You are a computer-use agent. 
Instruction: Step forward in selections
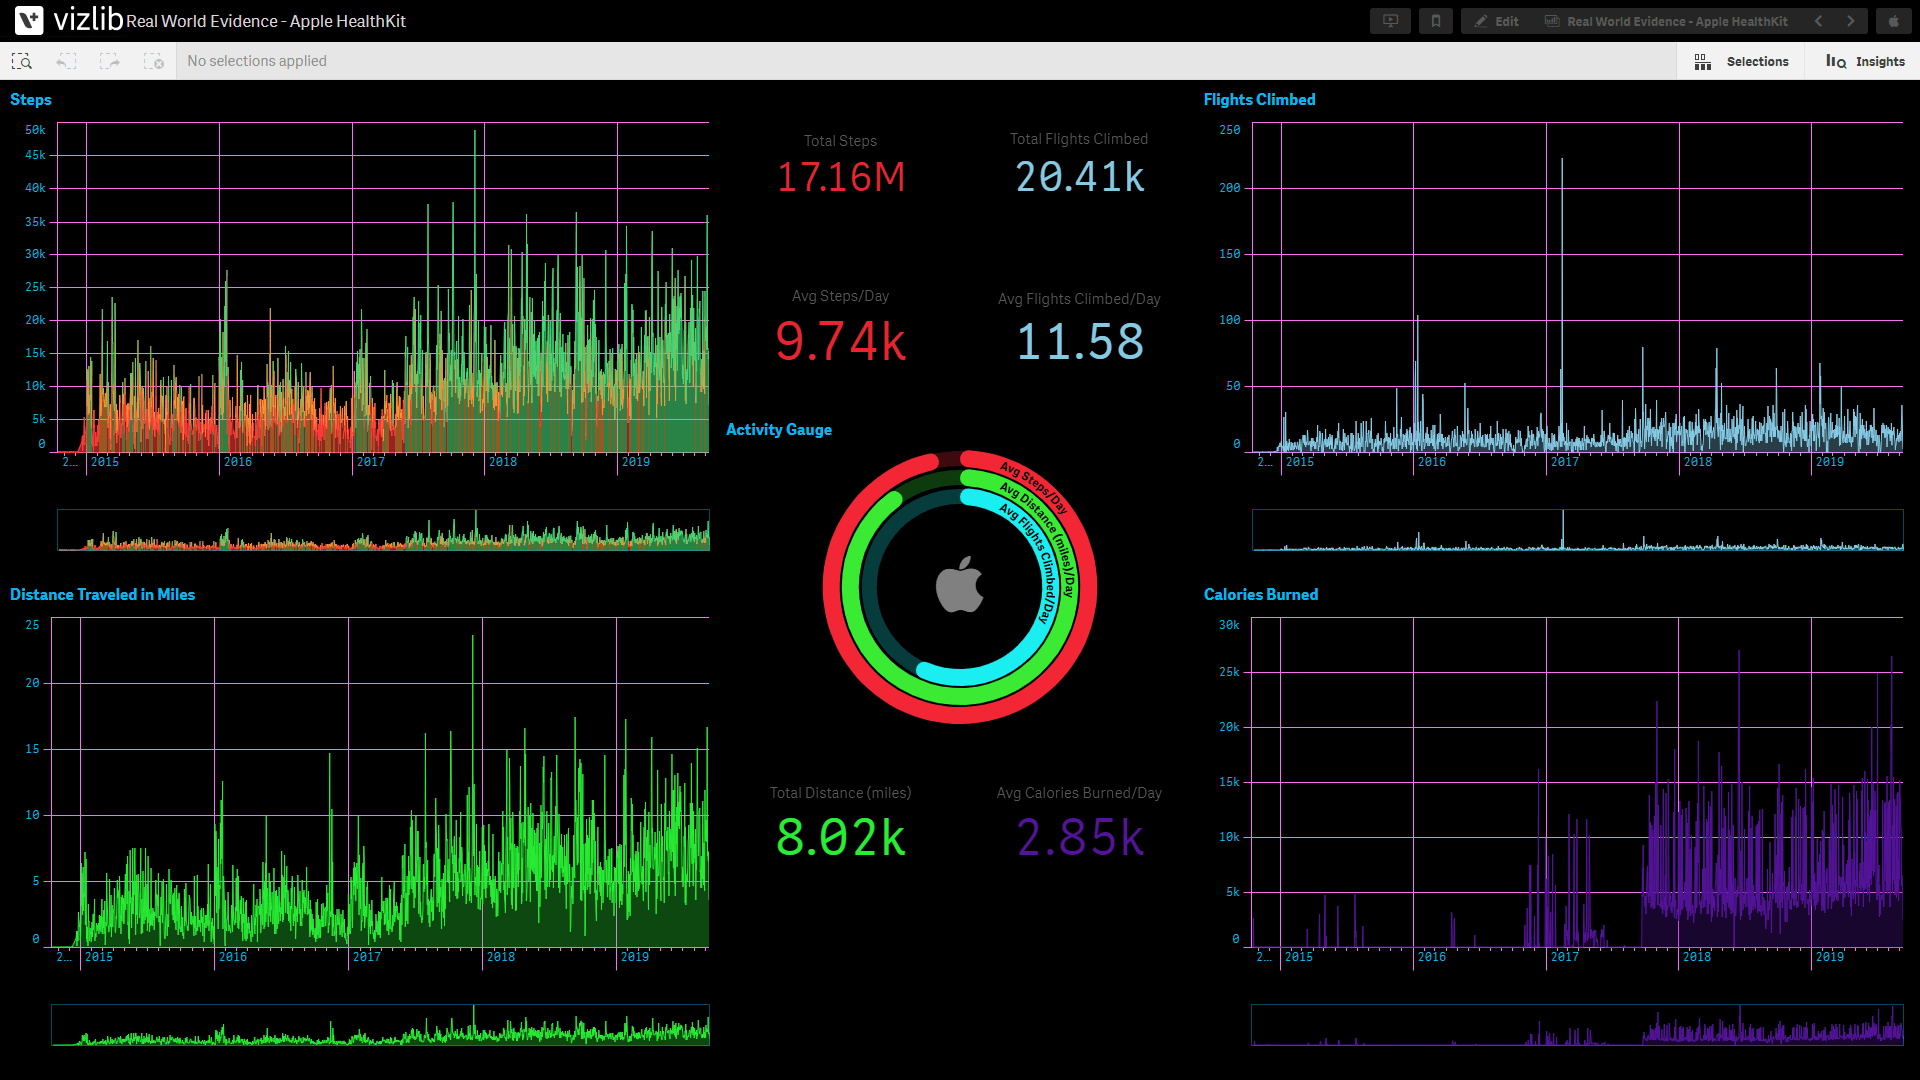coord(110,61)
